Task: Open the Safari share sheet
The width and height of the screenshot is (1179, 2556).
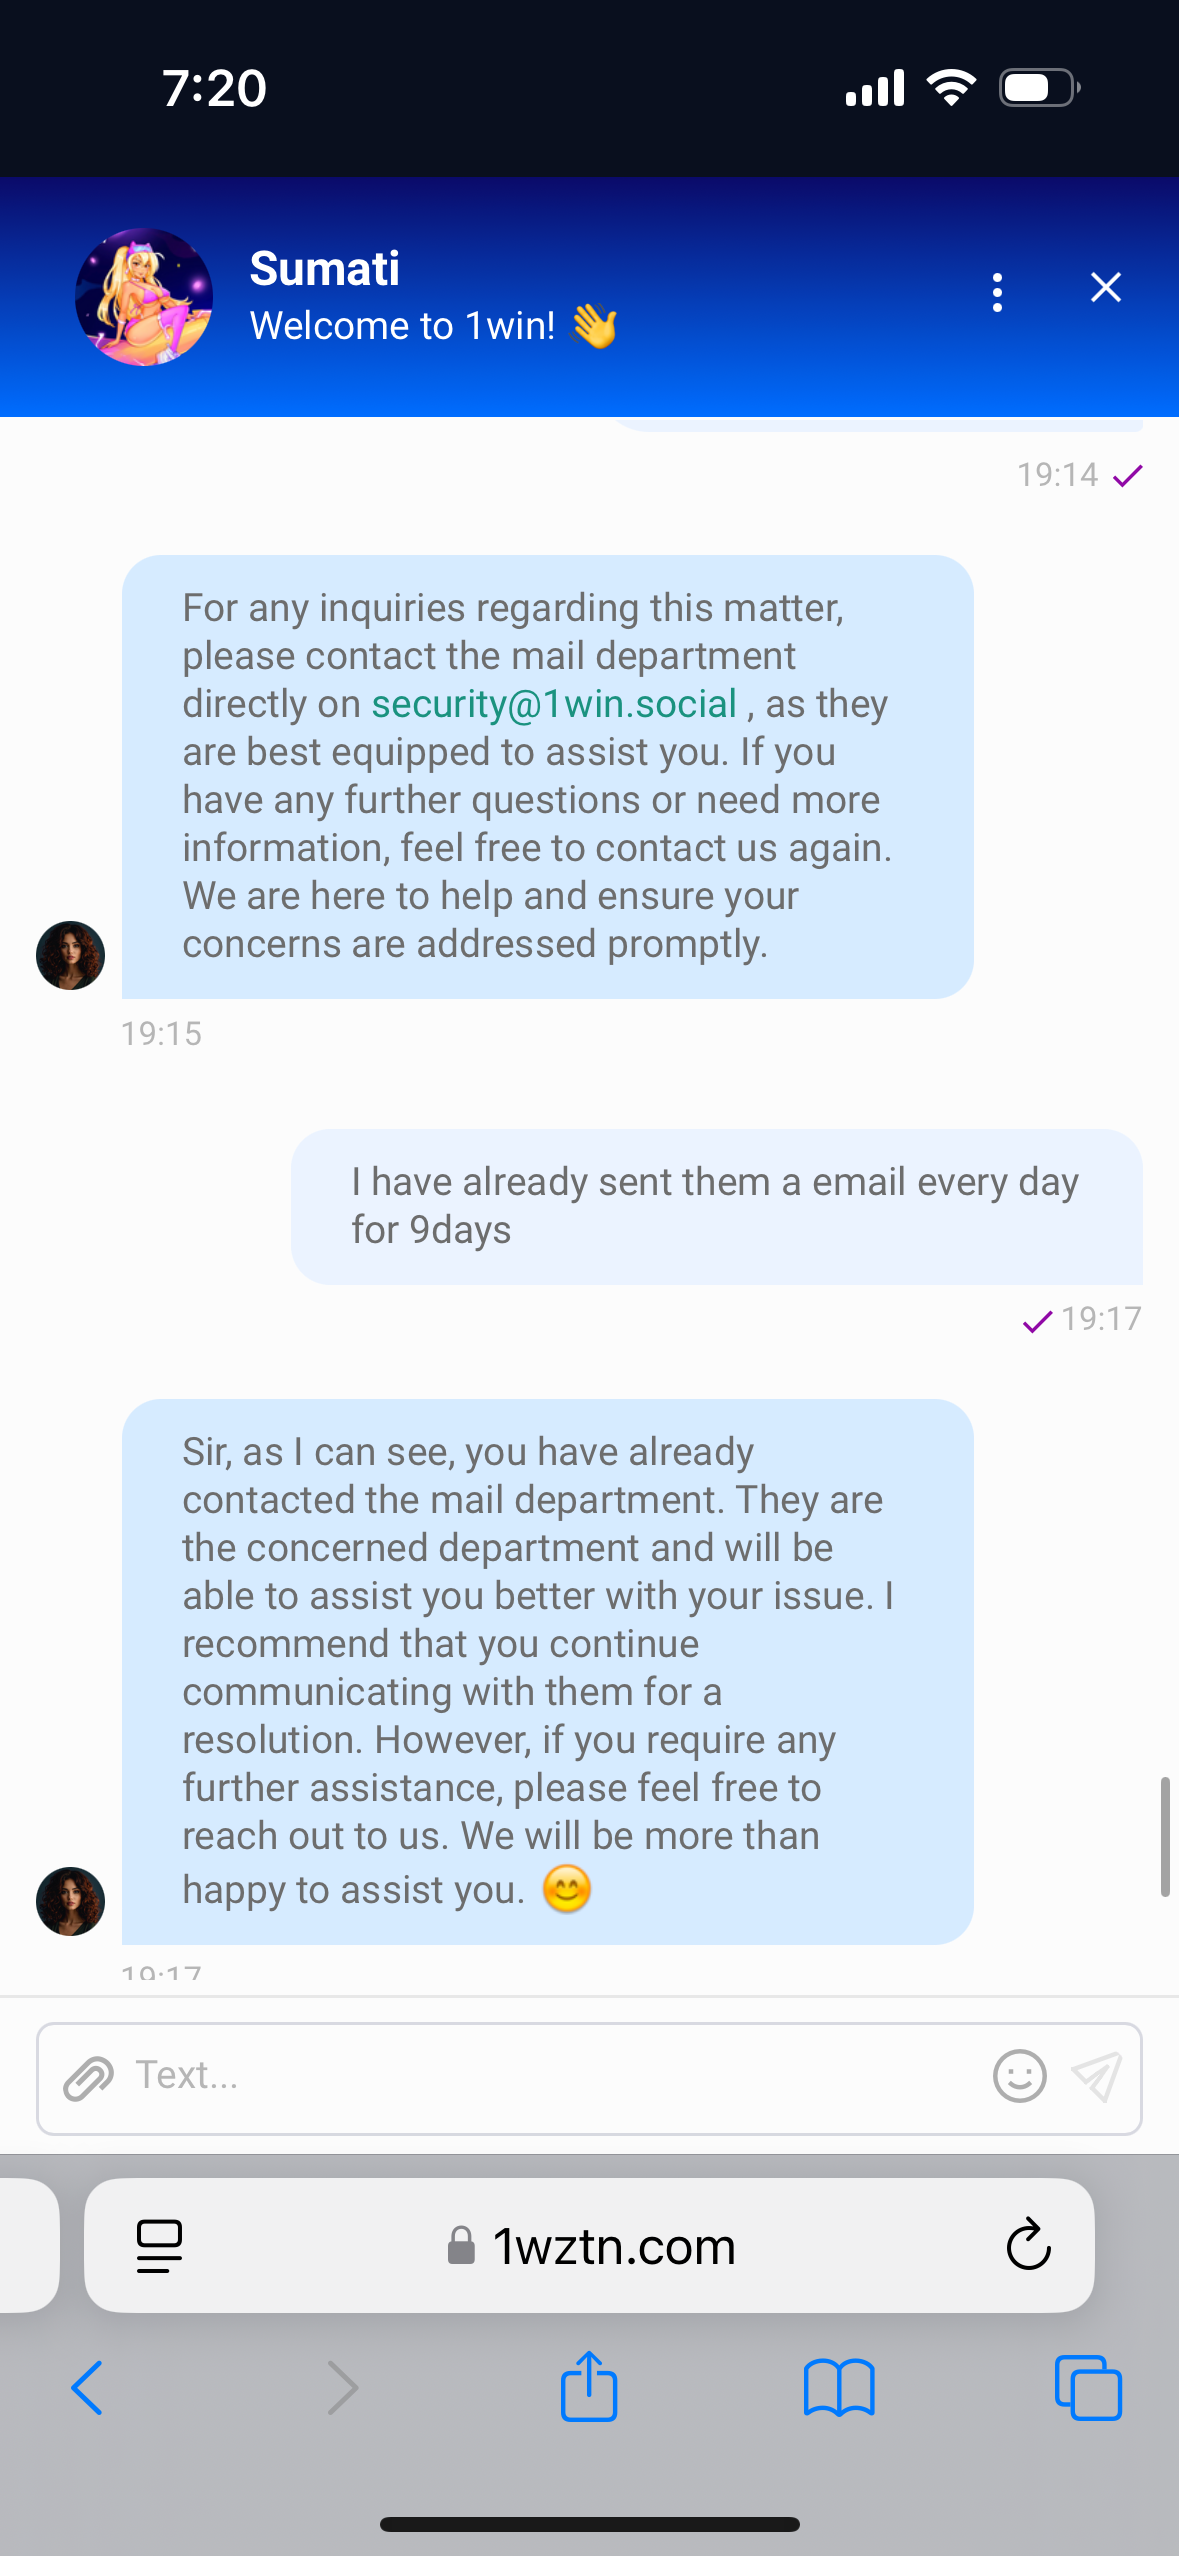Action: pyautogui.click(x=589, y=2386)
